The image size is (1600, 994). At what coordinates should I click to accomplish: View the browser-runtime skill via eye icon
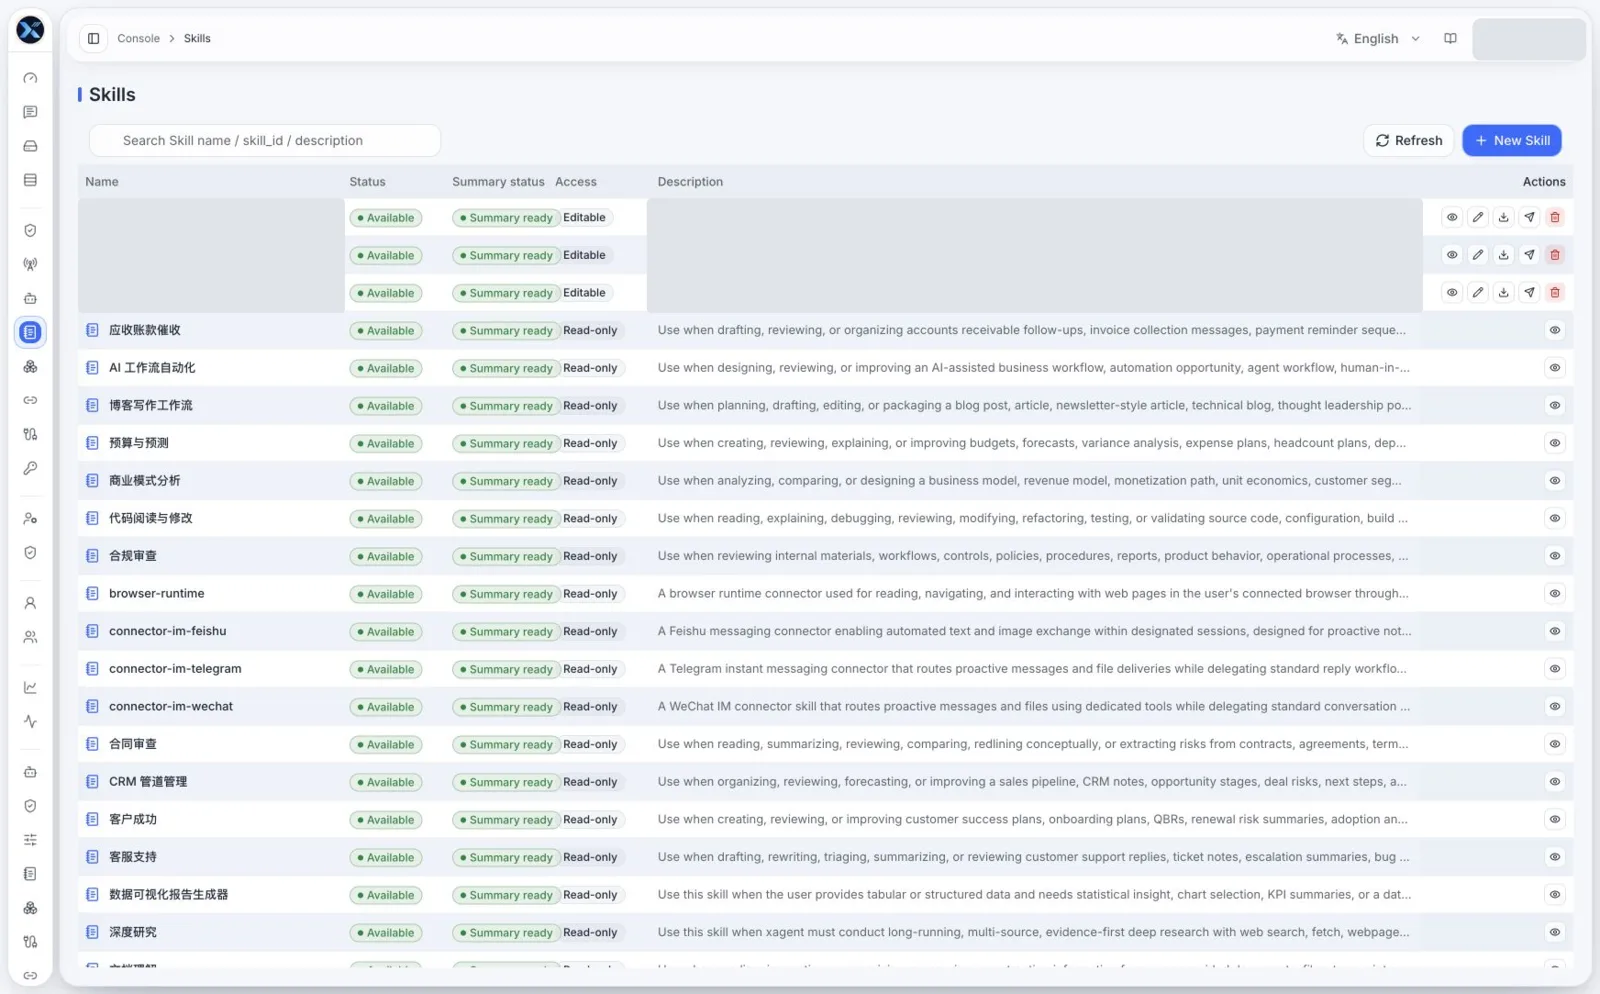(1554, 594)
